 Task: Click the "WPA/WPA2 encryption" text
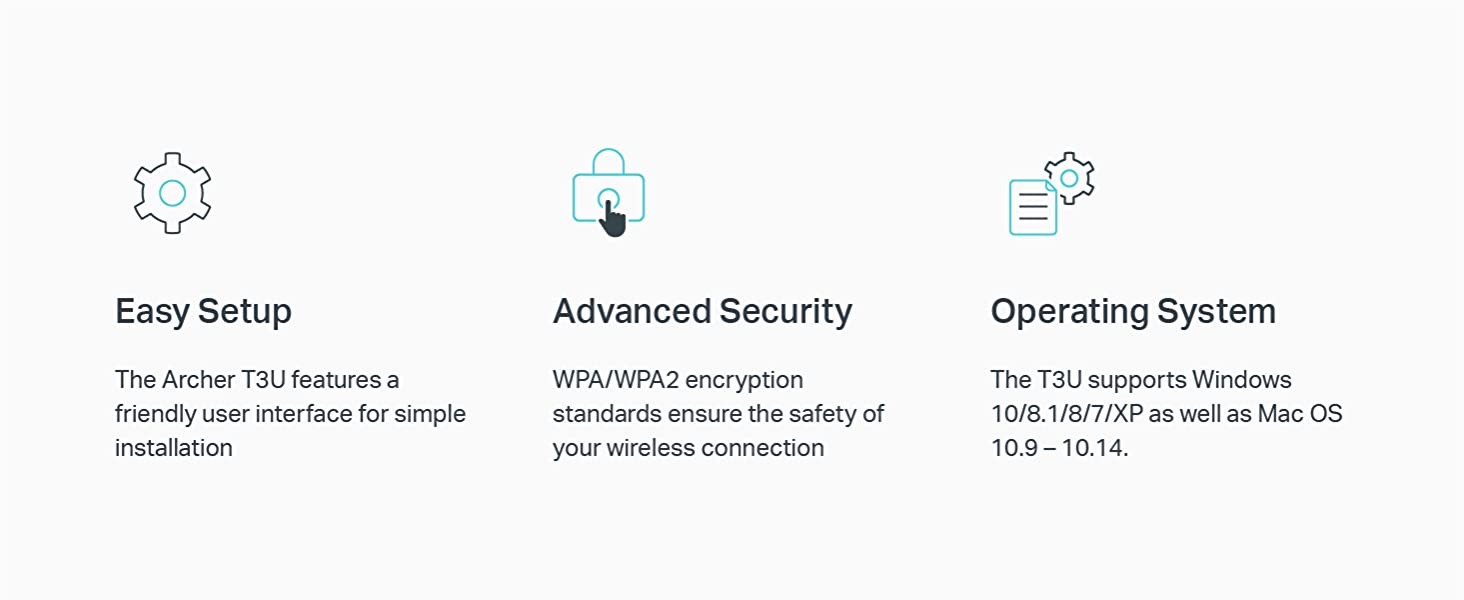point(677,380)
